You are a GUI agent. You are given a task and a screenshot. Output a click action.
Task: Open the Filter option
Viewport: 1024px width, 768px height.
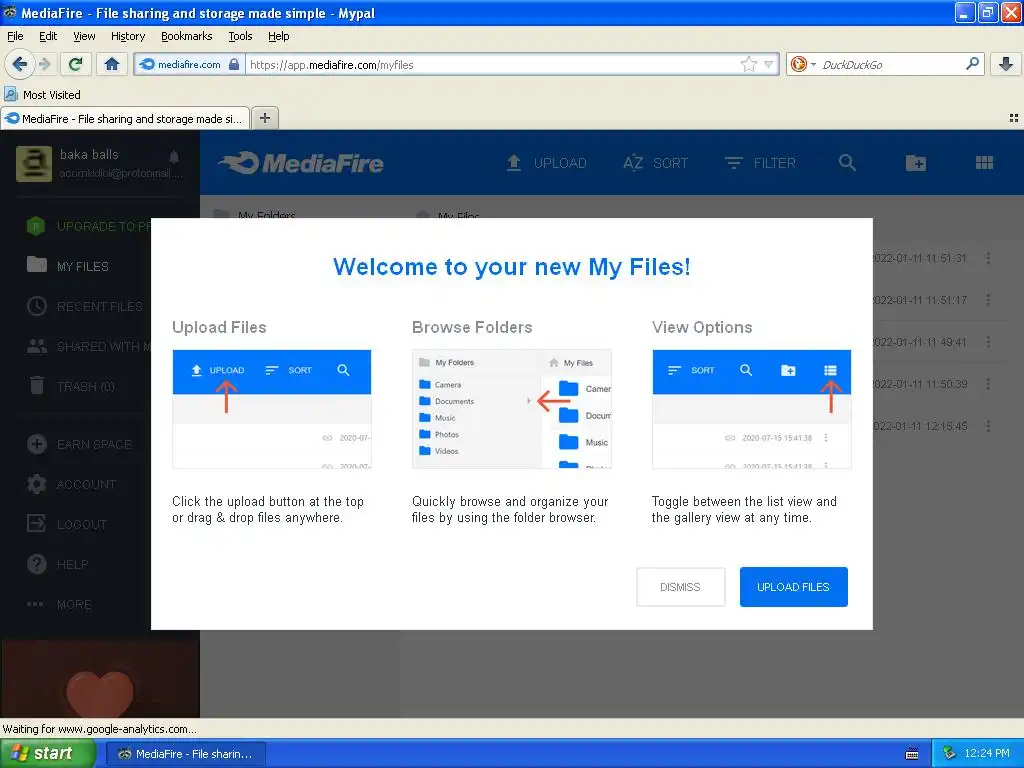(x=760, y=163)
